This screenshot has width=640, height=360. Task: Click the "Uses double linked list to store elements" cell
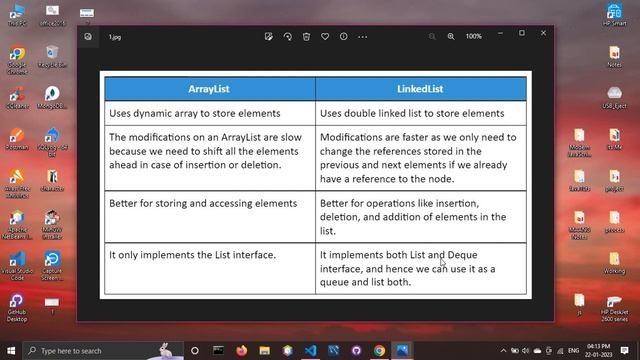[x=421, y=113]
